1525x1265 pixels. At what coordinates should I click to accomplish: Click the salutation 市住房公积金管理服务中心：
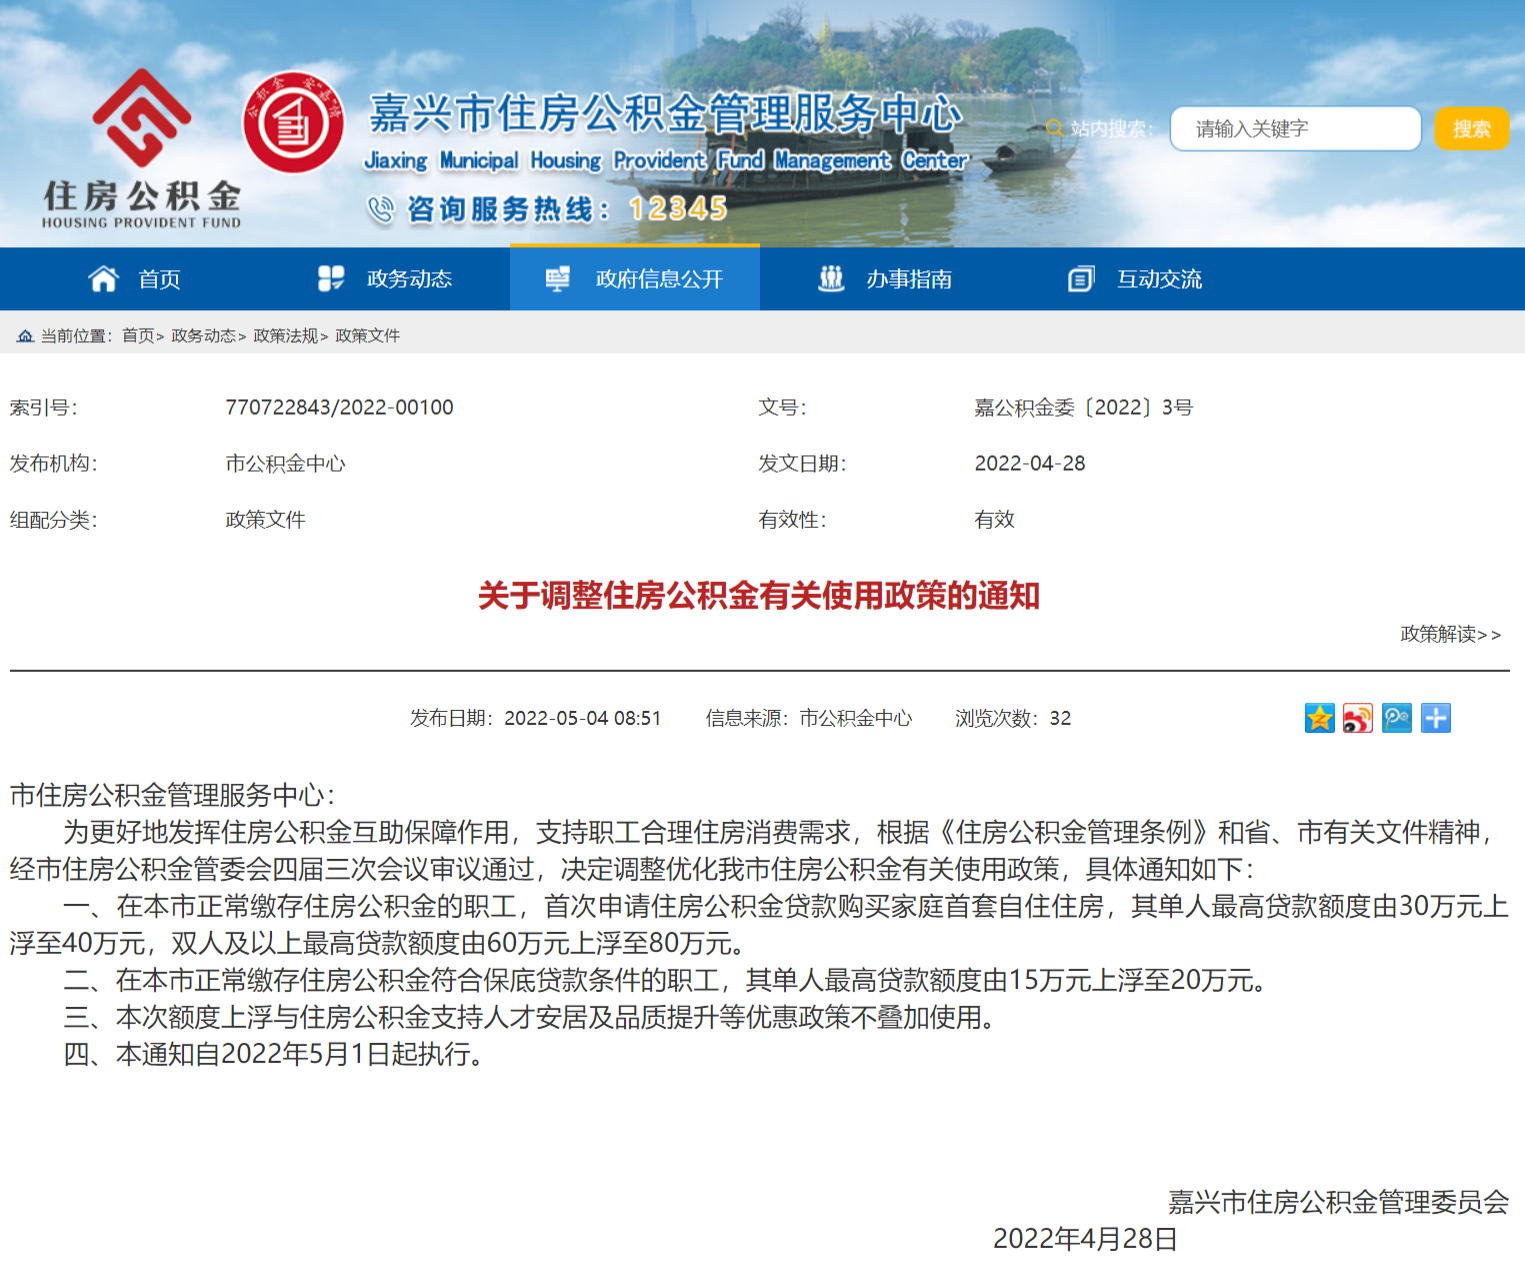(x=173, y=795)
